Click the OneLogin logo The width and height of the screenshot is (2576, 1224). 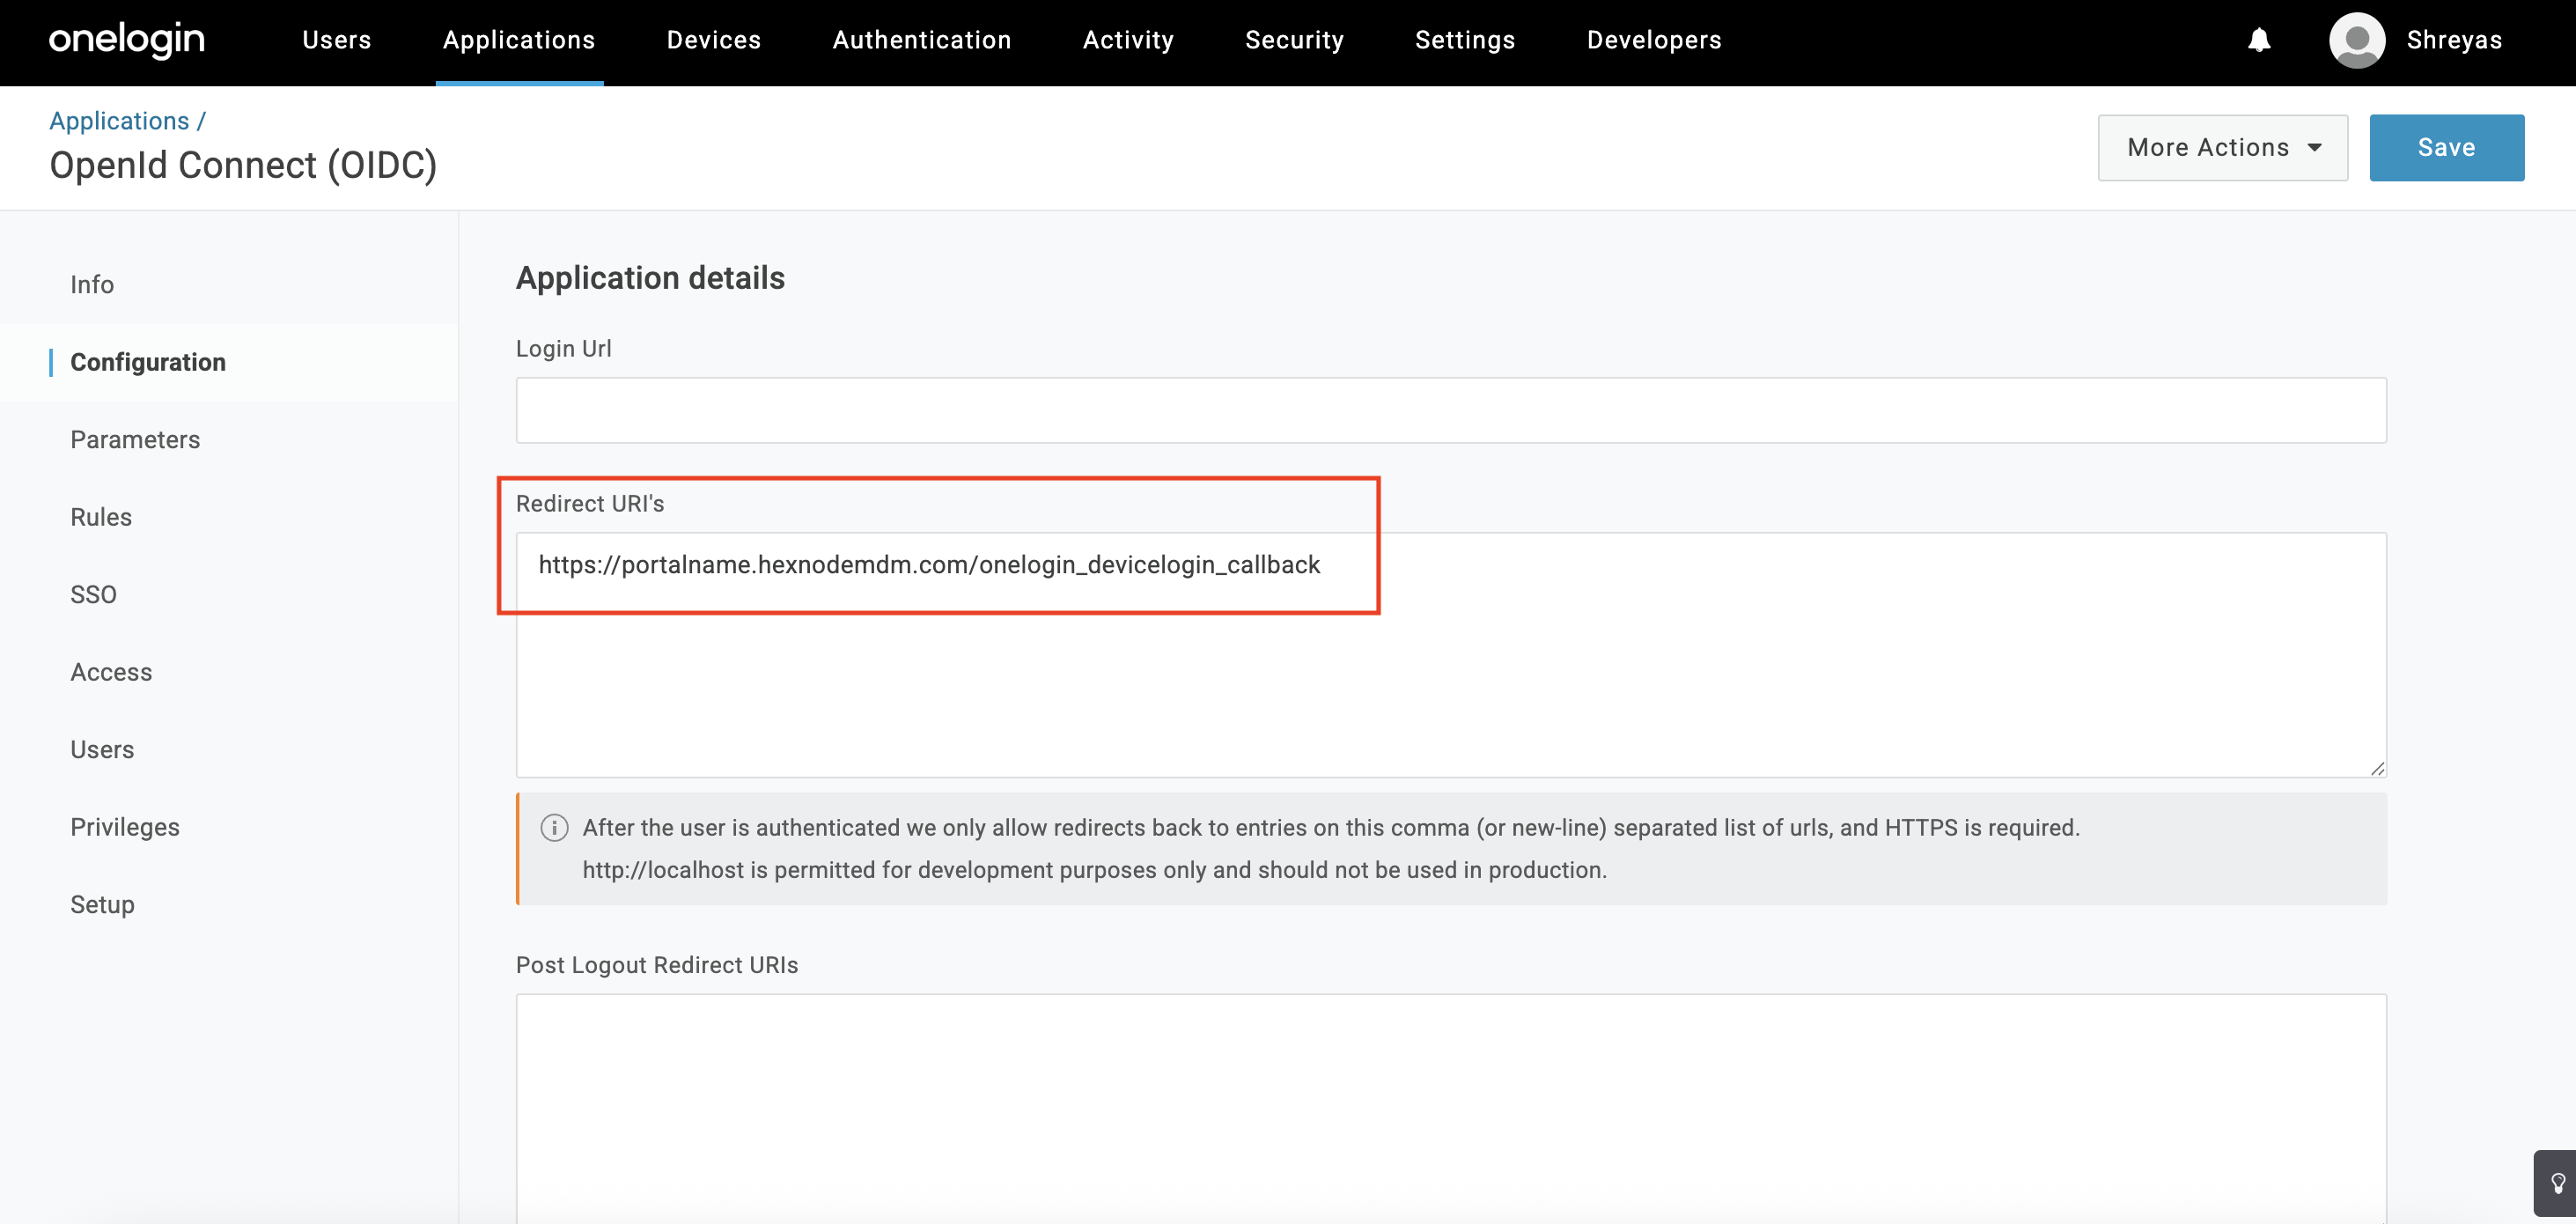[x=127, y=40]
